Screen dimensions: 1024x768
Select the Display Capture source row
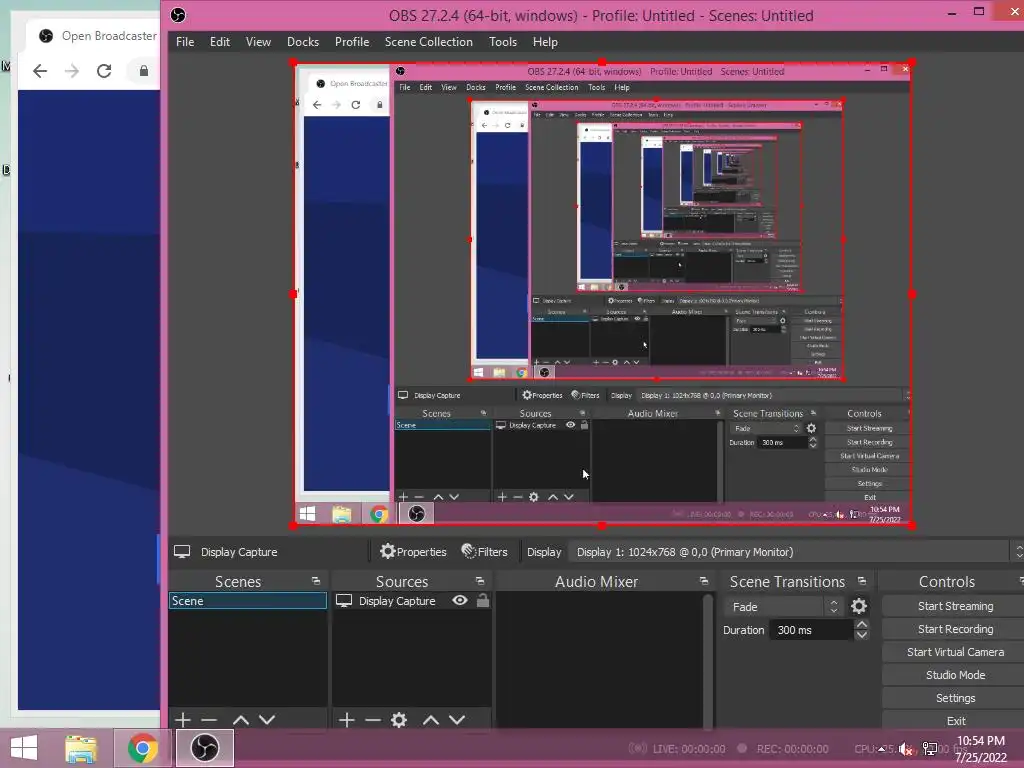[411, 601]
